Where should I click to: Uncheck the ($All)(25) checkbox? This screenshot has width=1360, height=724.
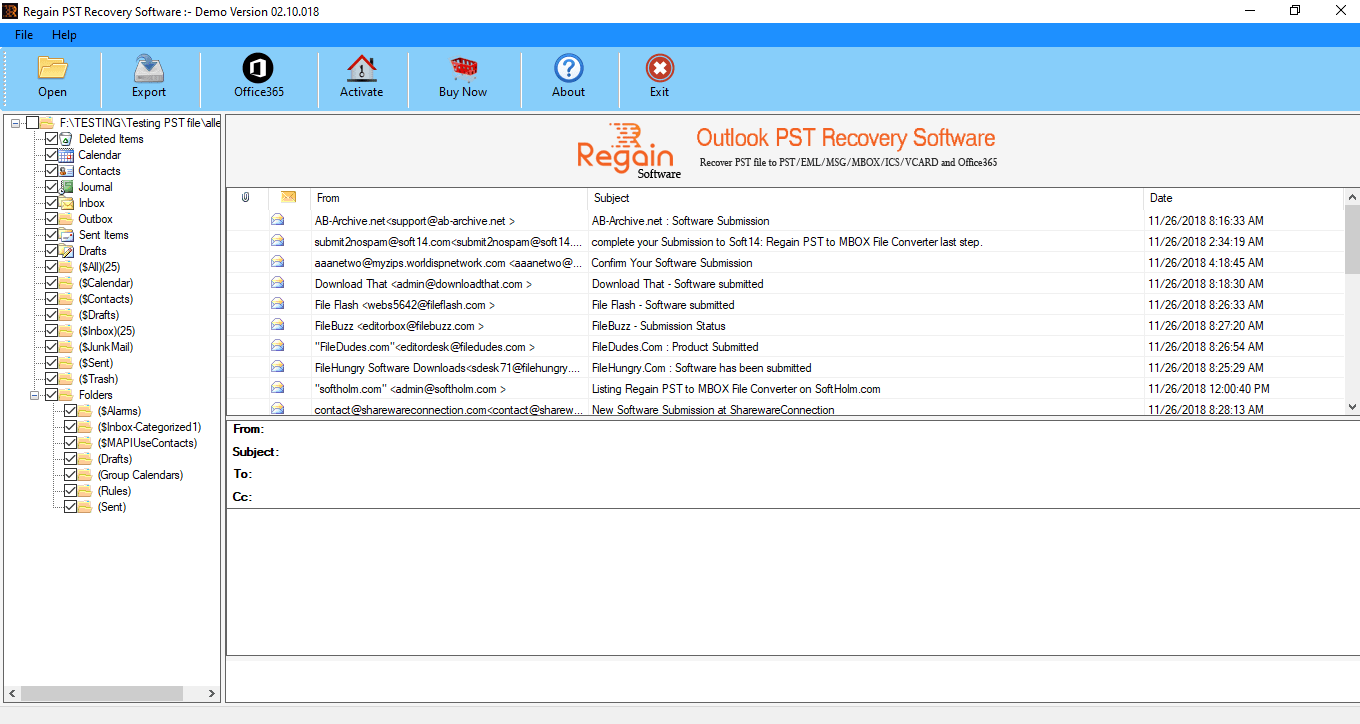(52, 267)
